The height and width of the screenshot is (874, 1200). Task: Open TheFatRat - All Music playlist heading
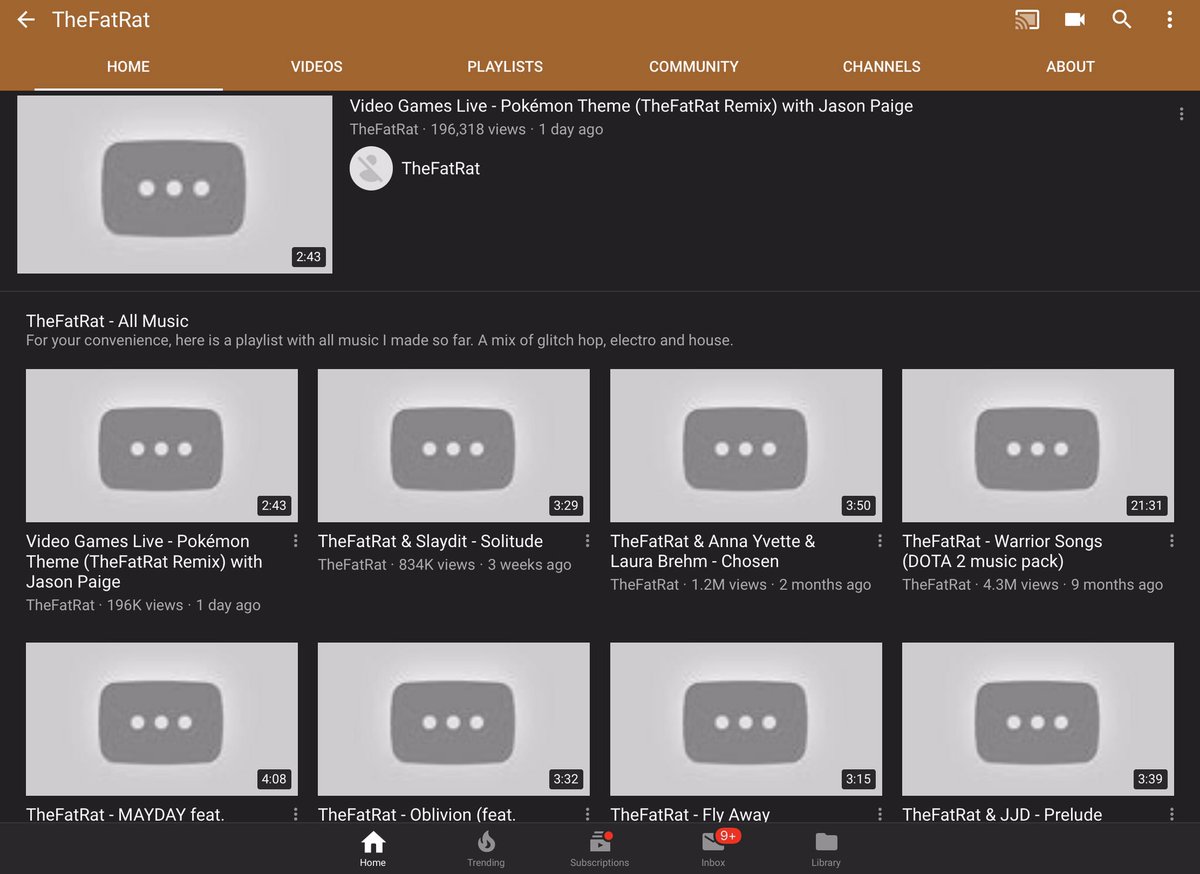point(107,321)
